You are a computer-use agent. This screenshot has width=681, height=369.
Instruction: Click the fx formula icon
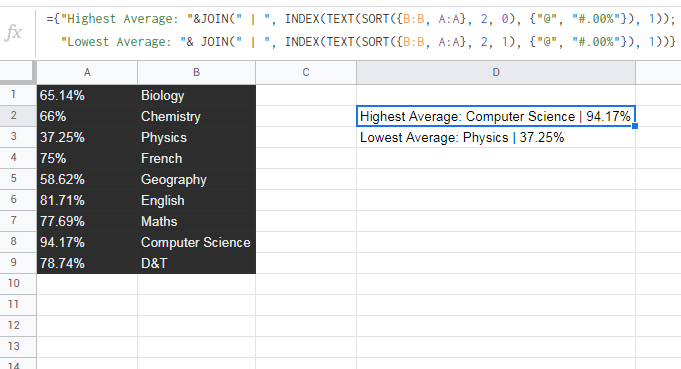[x=13, y=33]
